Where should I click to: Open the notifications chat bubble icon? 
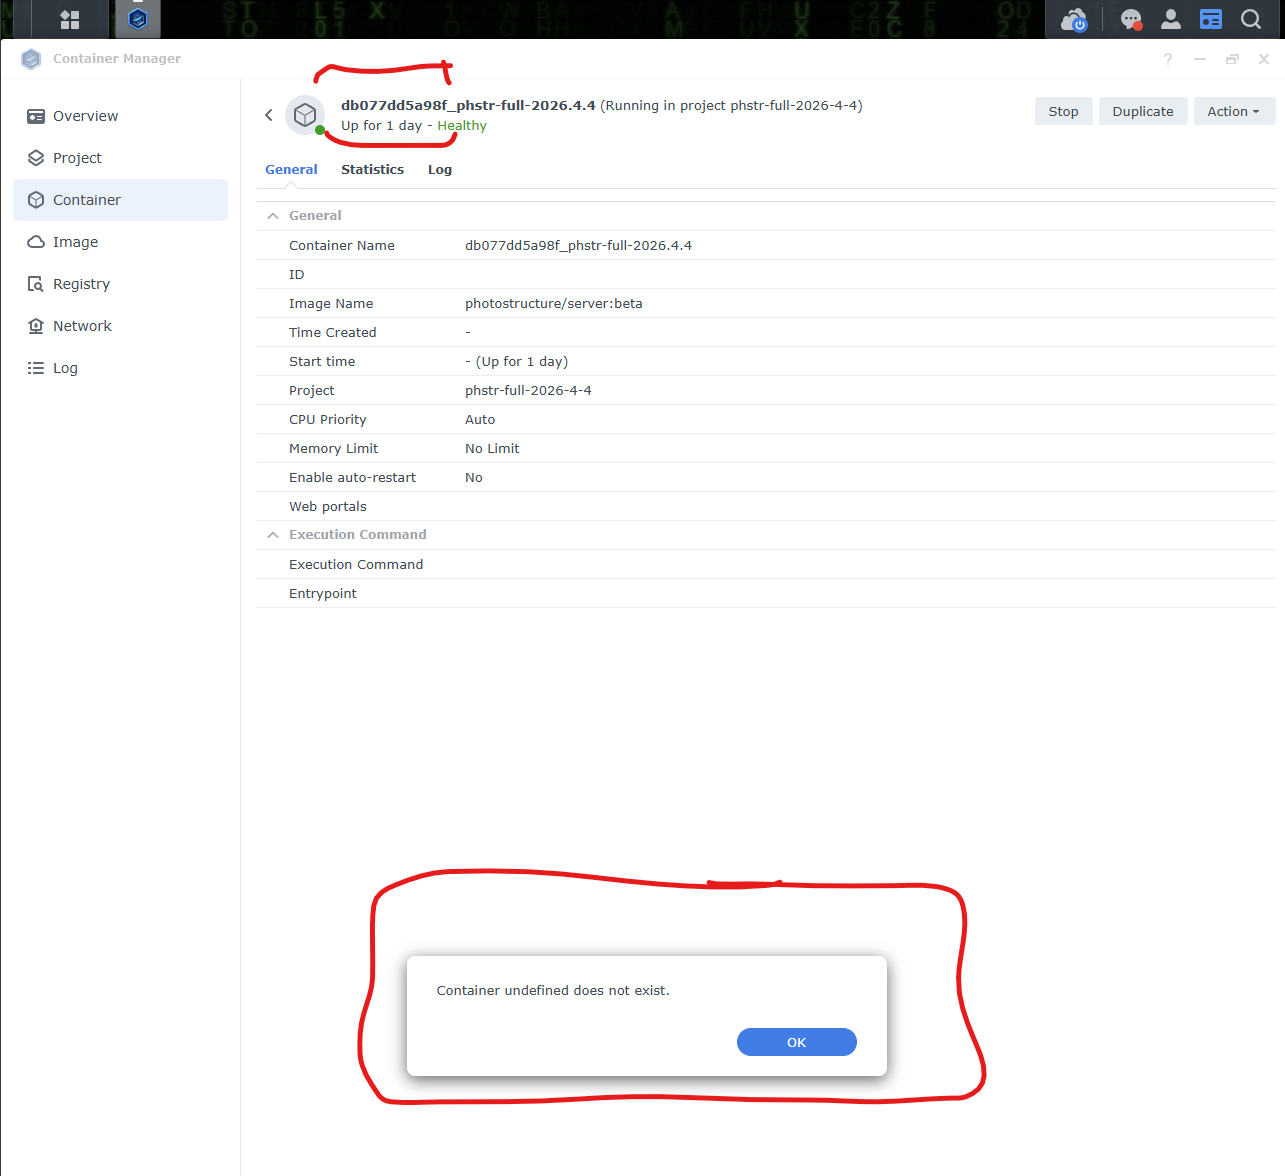click(1131, 20)
